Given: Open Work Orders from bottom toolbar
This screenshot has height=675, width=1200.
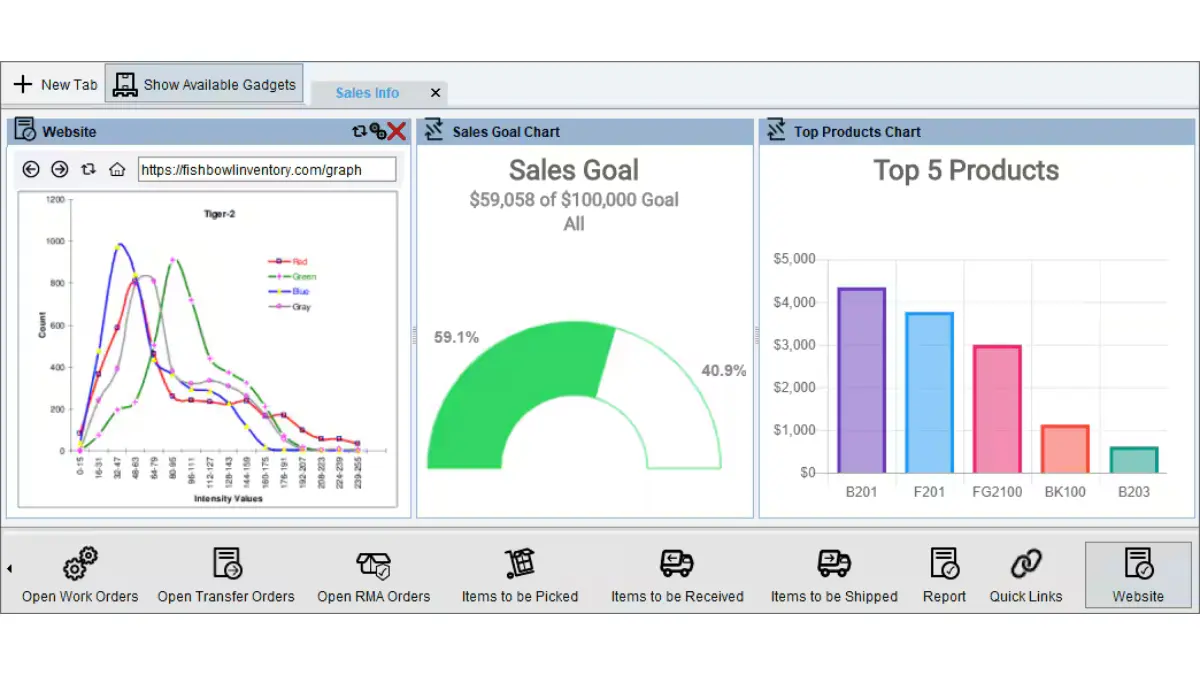Looking at the screenshot, I should point(79,575).
